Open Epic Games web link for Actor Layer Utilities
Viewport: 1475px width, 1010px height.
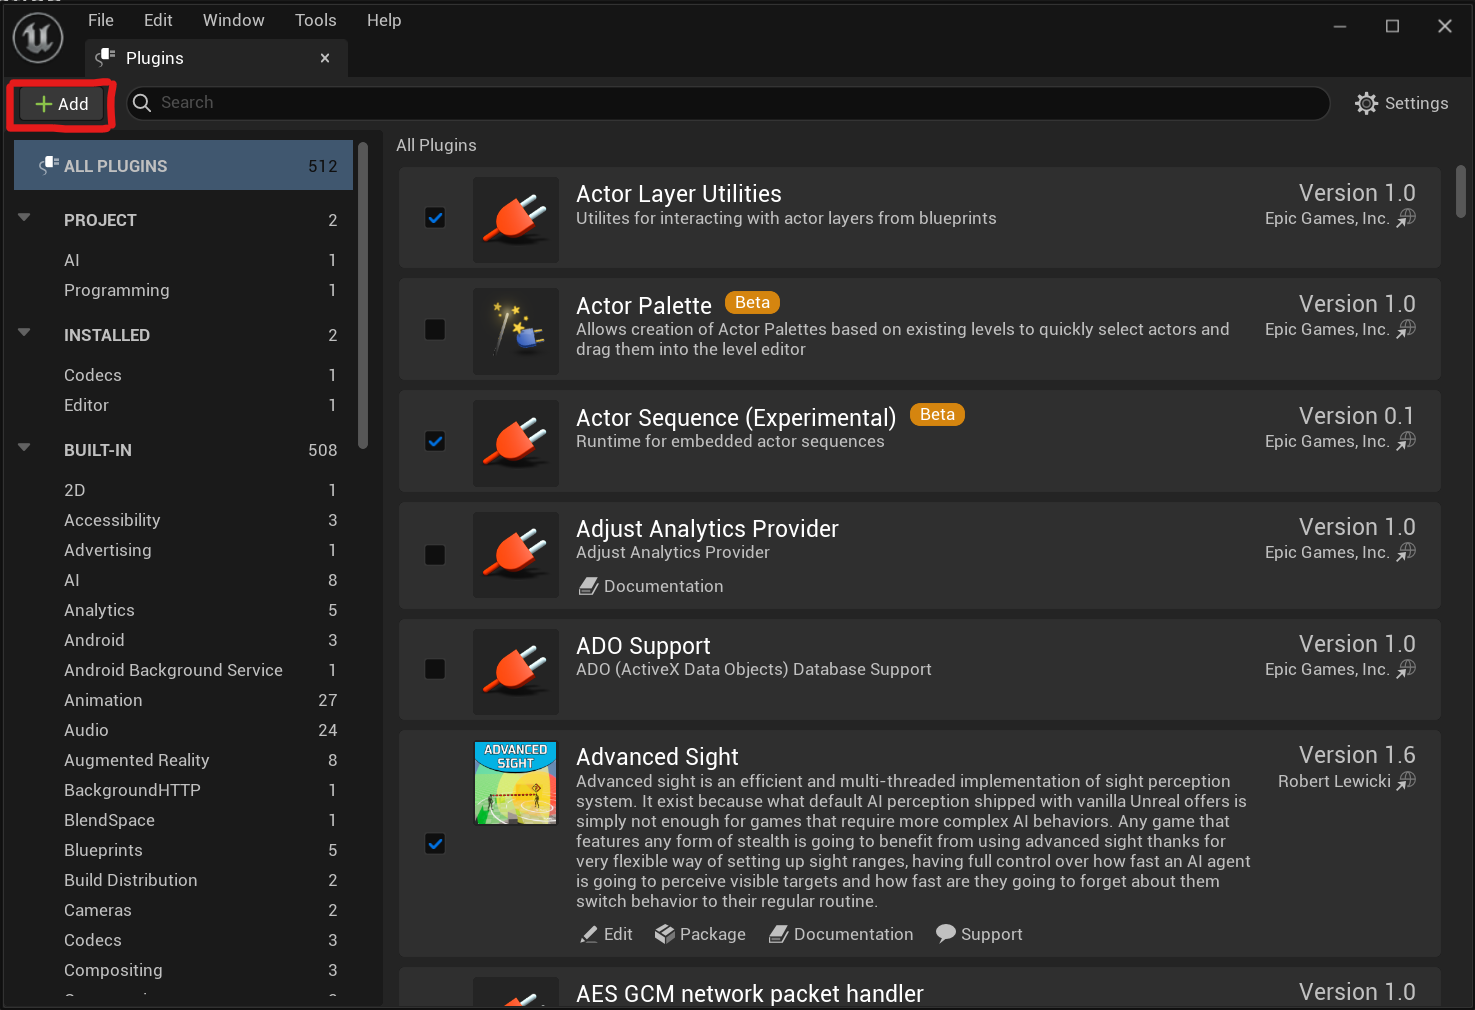click(x=1406, y=218)
